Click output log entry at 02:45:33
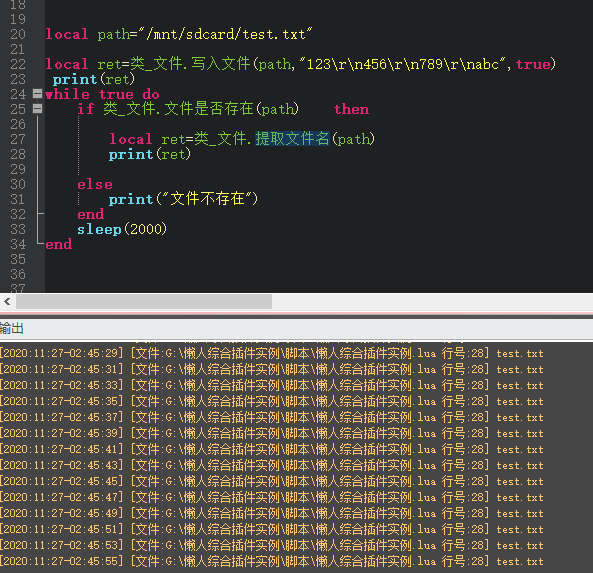593x573 pixels. coord(272,385)
